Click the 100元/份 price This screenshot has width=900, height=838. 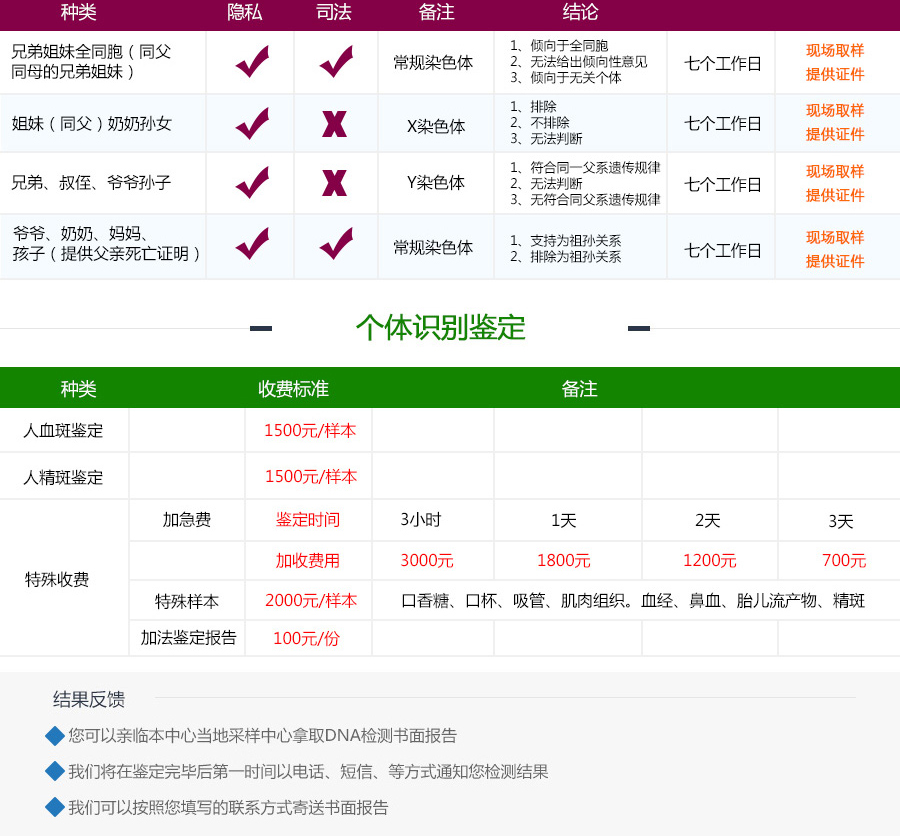[307, 638]
